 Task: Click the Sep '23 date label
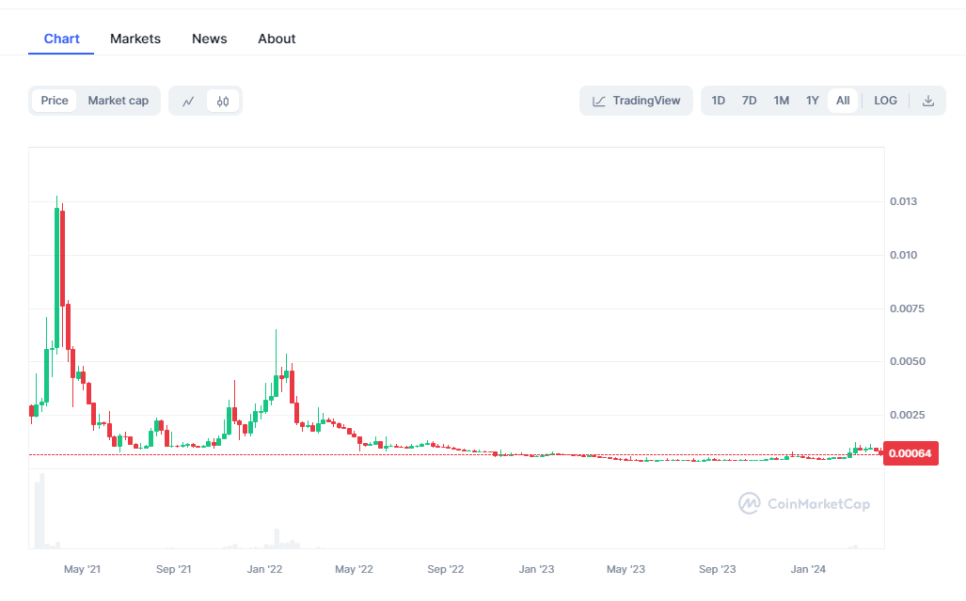[717, 569]
